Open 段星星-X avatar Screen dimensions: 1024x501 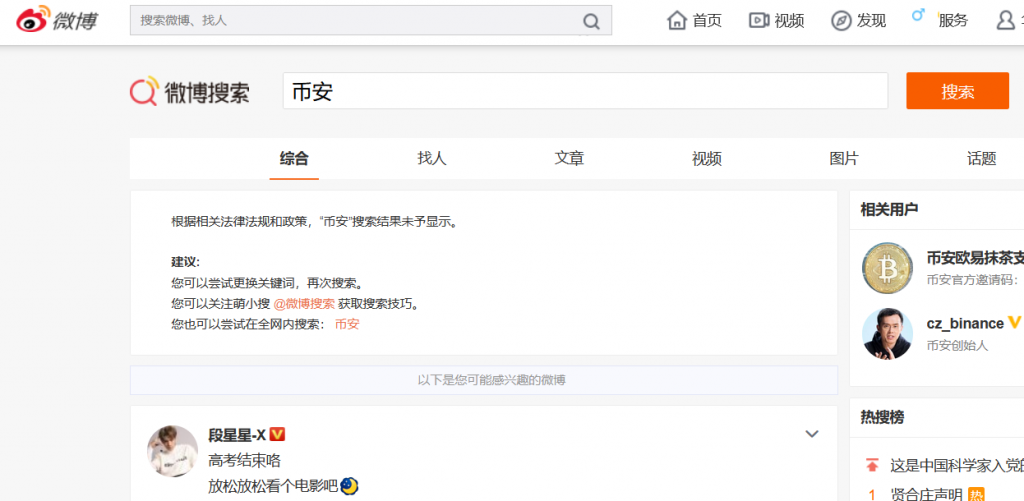[x=172, y=451]
